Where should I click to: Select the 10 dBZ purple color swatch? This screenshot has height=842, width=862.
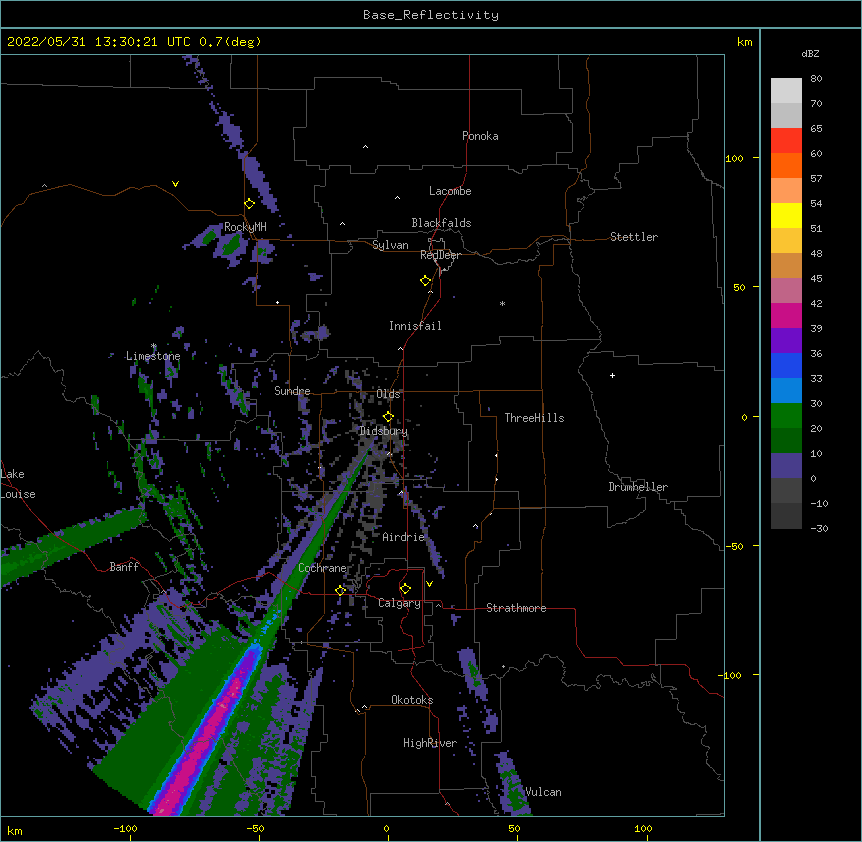point(786,466)
